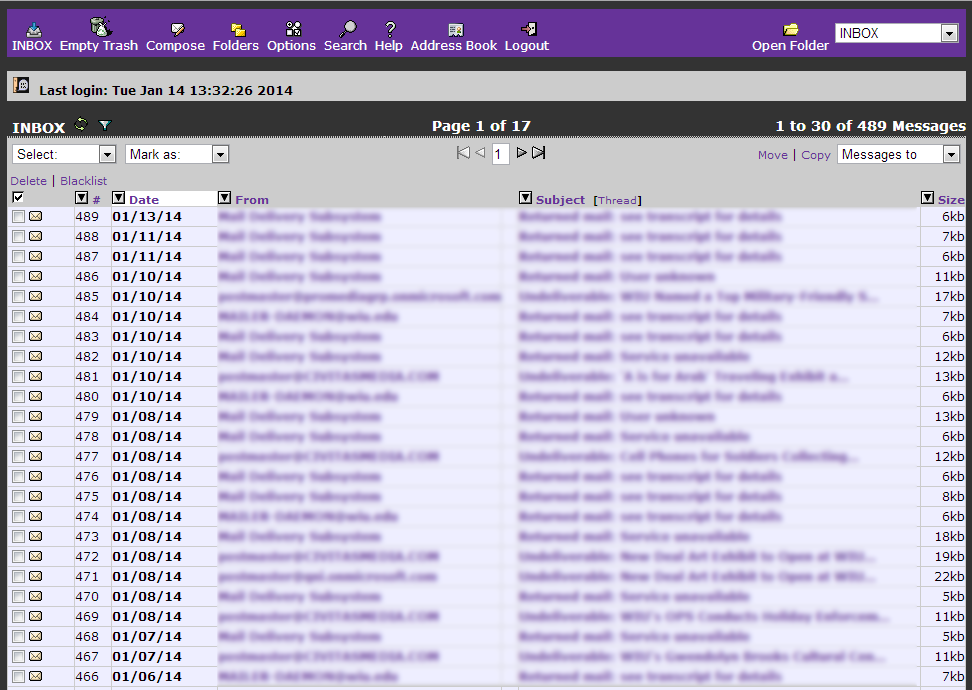Expand the Select: dropdown
The width and height of the screenshot is (972, 690).
pyautogui.click(x=64, y=154)
